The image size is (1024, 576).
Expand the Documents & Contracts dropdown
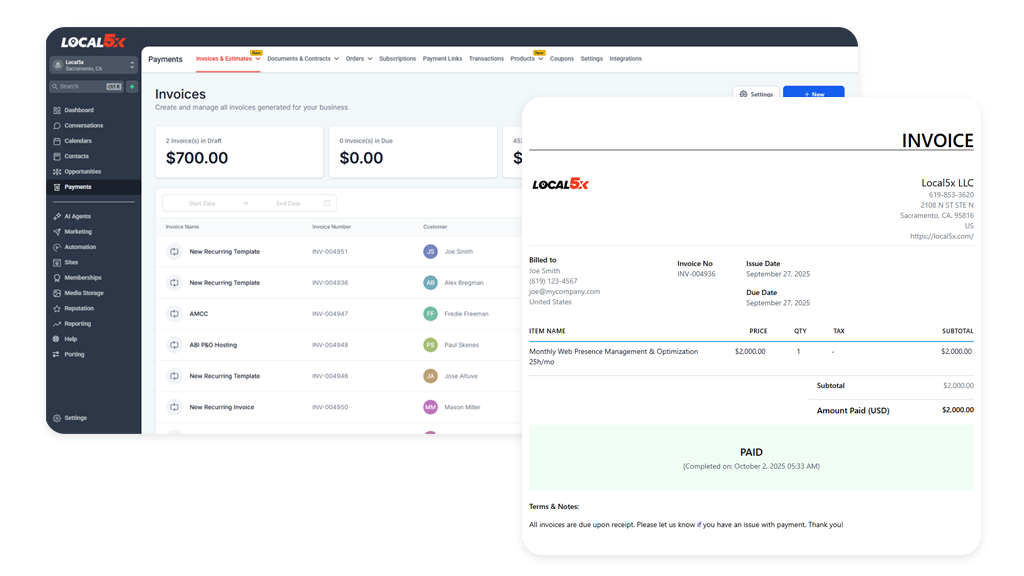coord(302,59)
